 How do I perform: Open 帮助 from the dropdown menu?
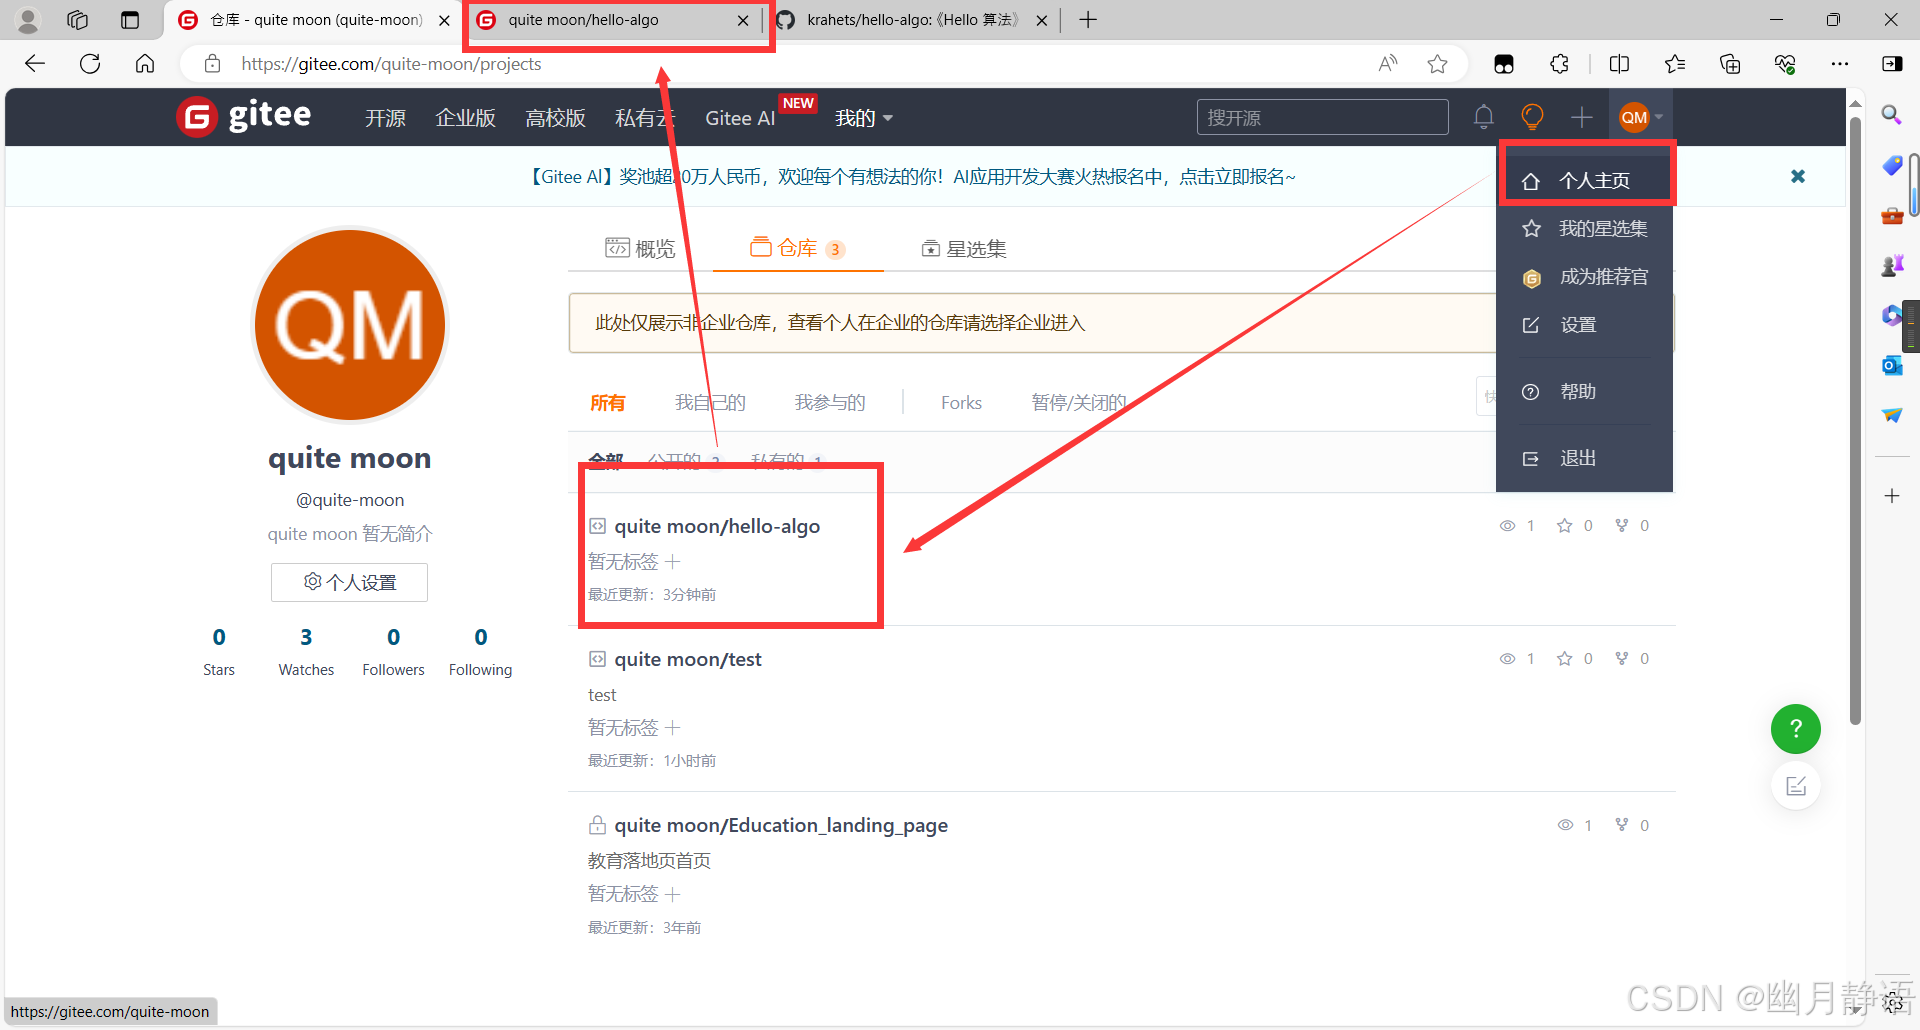click(x=1586, y=392)
